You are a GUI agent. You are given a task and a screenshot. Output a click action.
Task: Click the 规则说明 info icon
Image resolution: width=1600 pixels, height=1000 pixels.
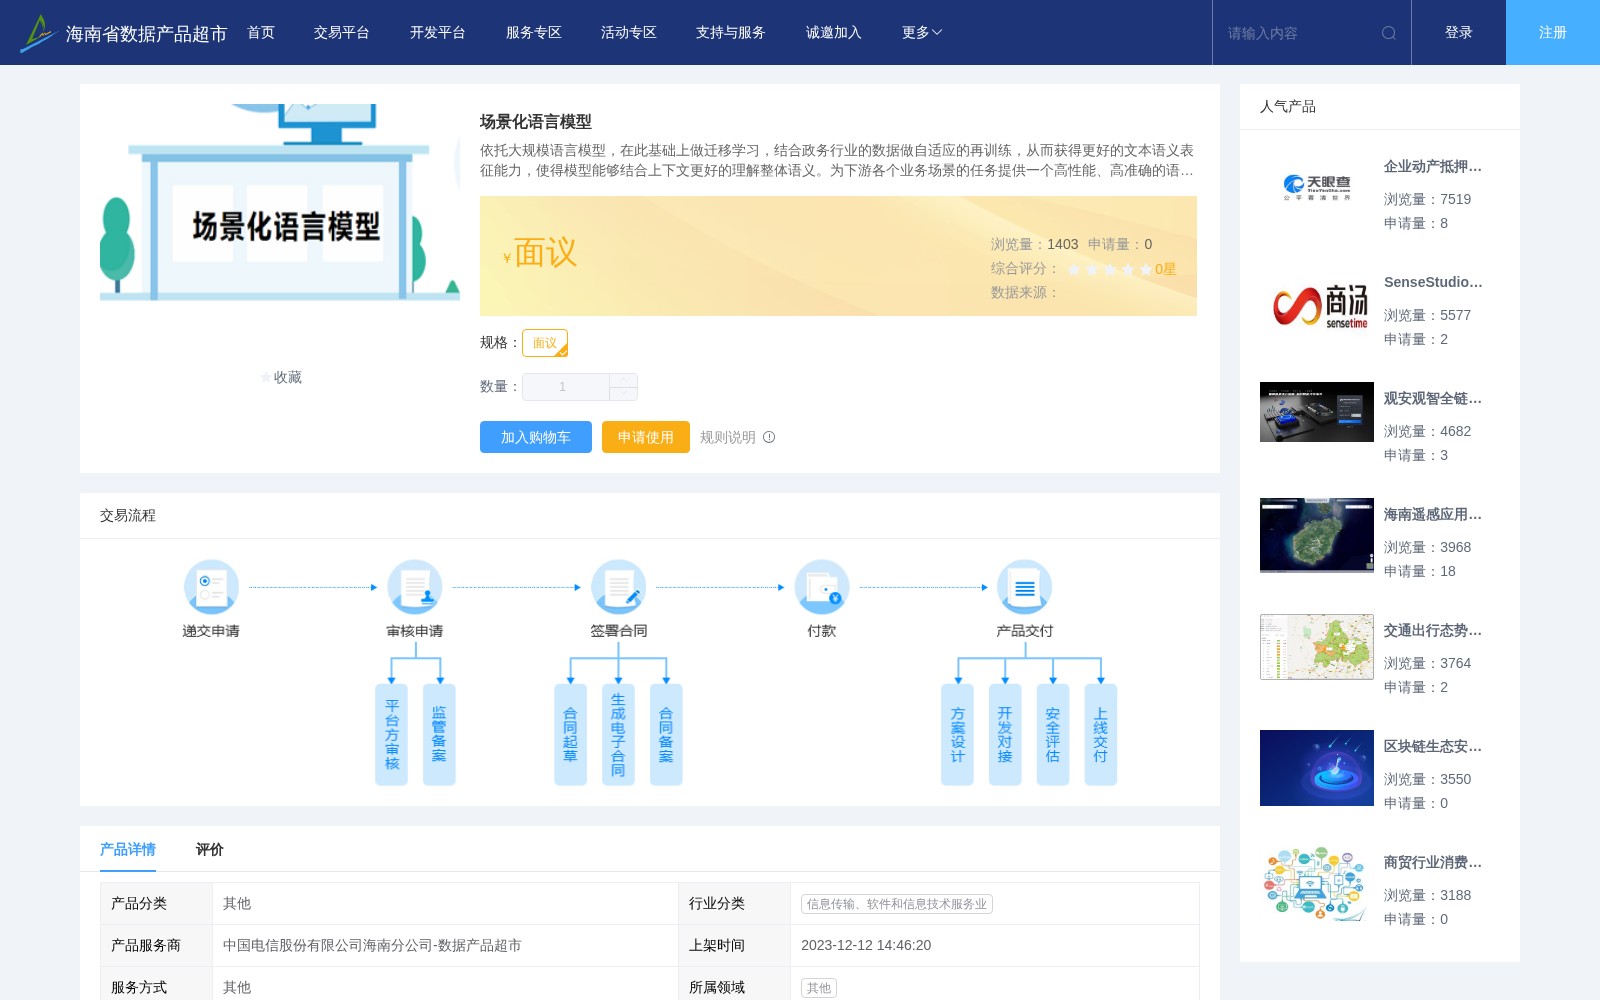point(769,437)
